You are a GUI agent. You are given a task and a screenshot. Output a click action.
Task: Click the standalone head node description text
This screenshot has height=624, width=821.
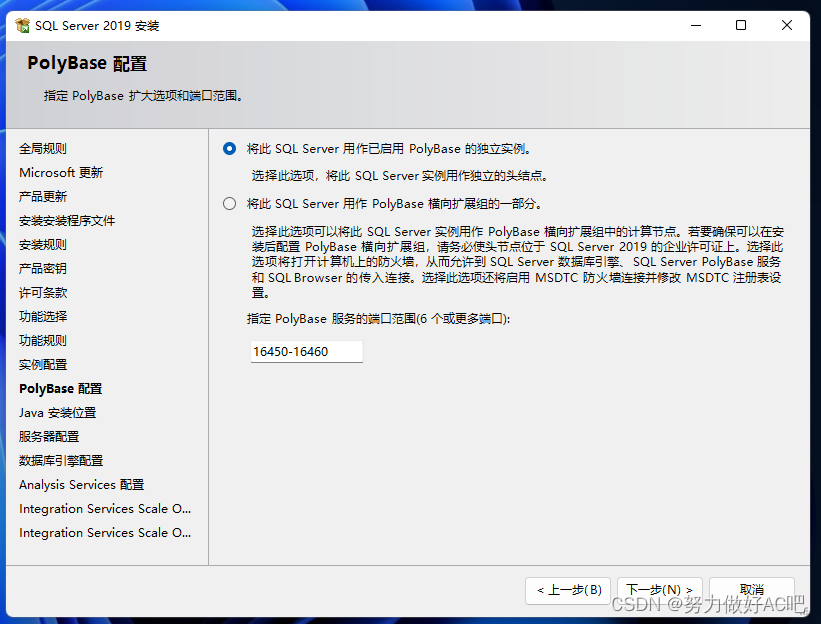[400, 176]
